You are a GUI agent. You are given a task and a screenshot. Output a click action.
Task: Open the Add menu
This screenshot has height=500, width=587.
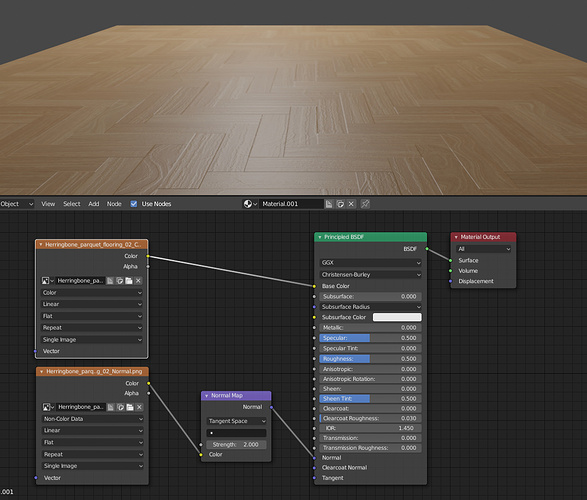(94, 204)
